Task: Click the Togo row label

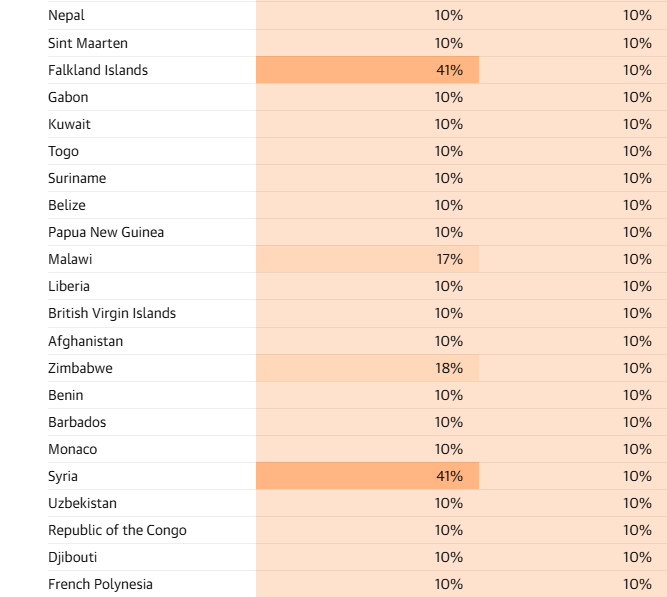Action: pos(63,151)
